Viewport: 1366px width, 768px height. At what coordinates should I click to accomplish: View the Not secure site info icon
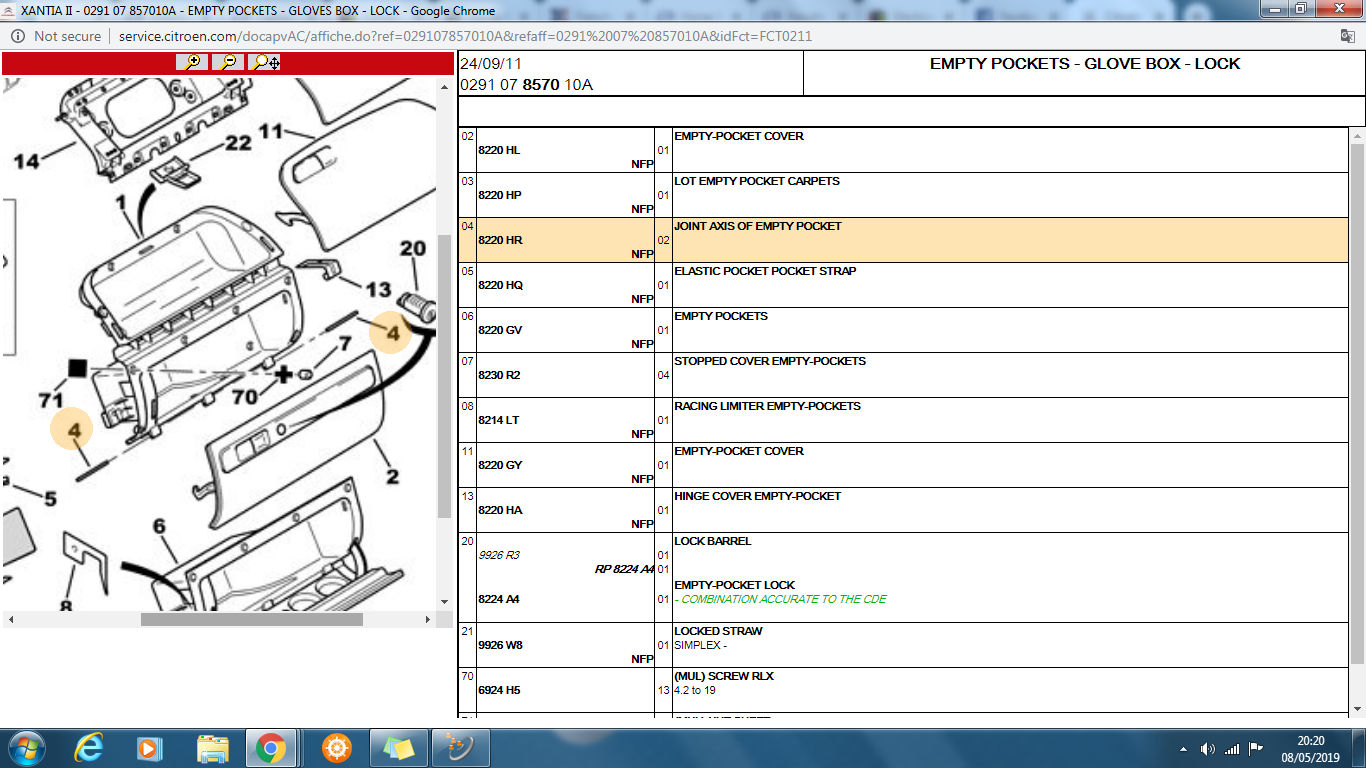point(18,36)
